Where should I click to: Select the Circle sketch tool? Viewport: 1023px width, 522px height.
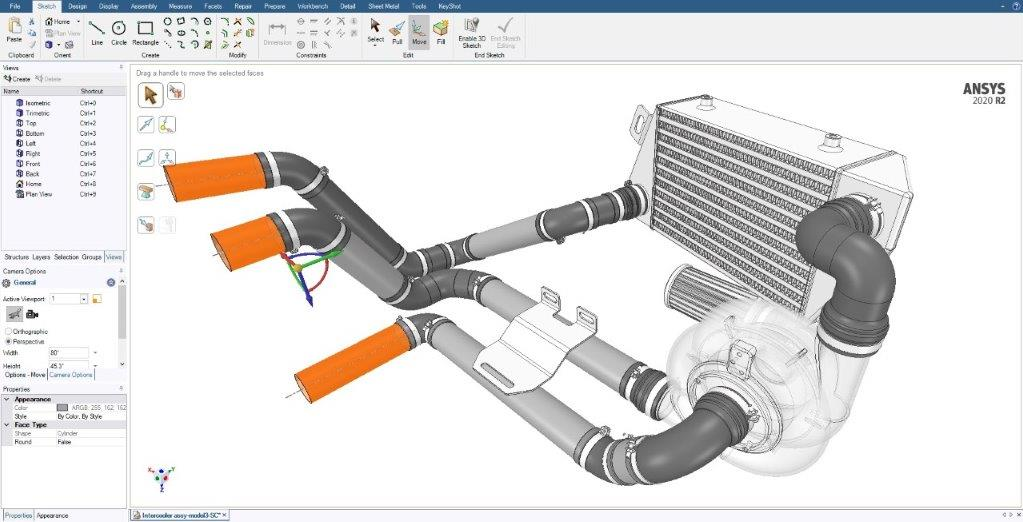(119, 33)
